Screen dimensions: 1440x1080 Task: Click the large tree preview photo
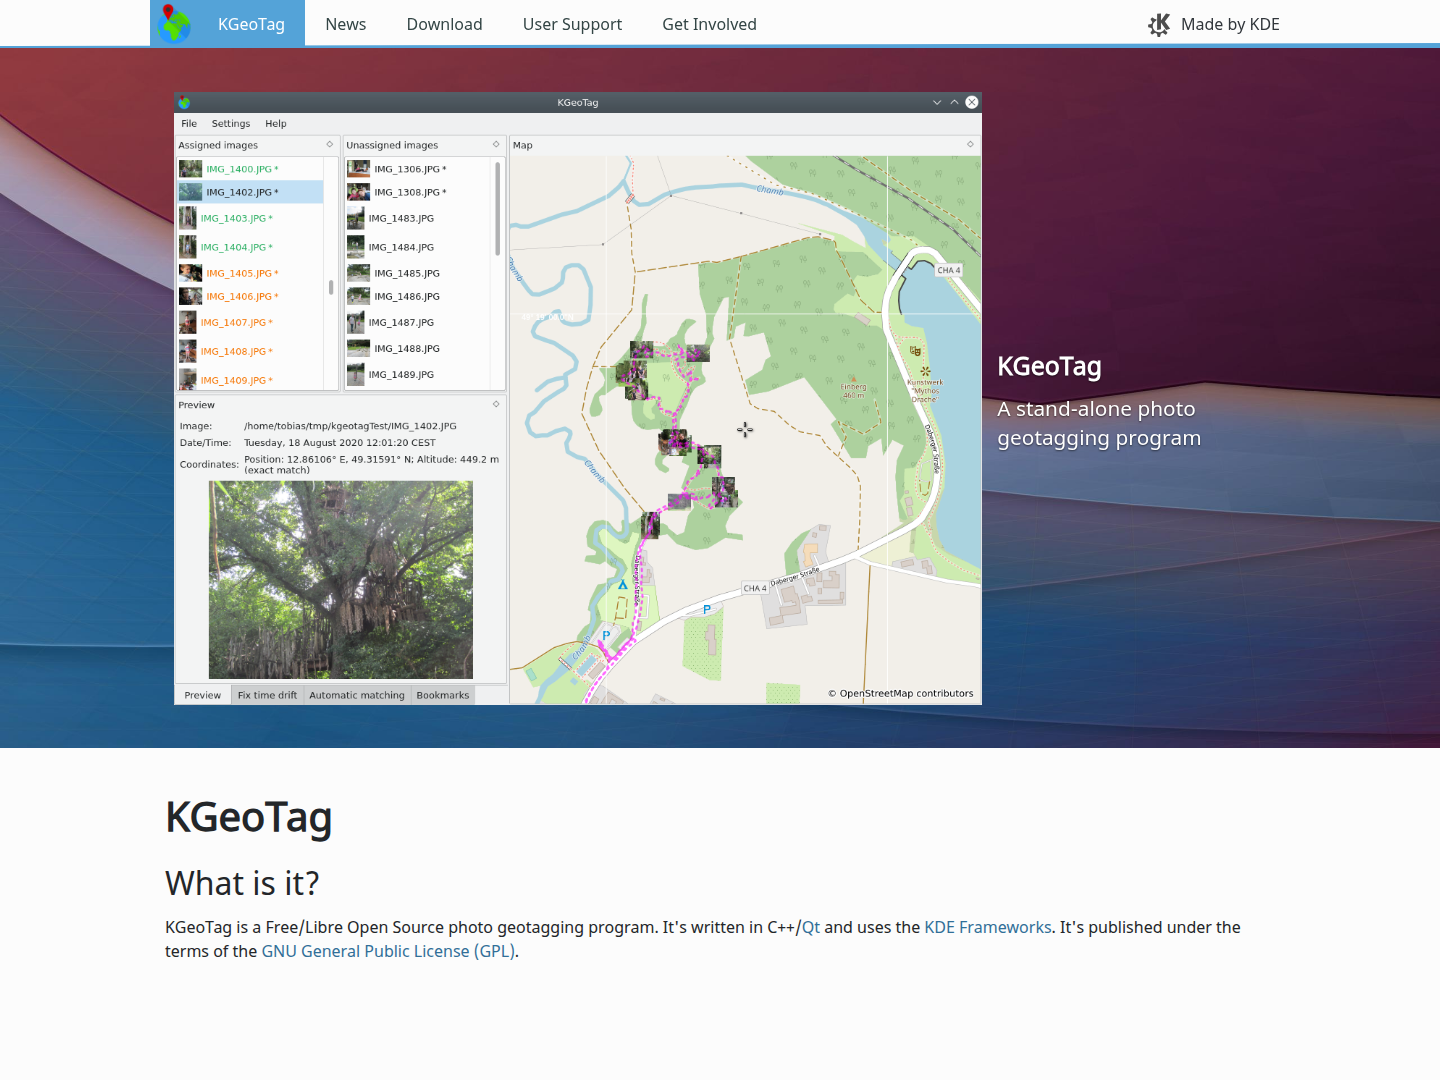click(341, 580)
